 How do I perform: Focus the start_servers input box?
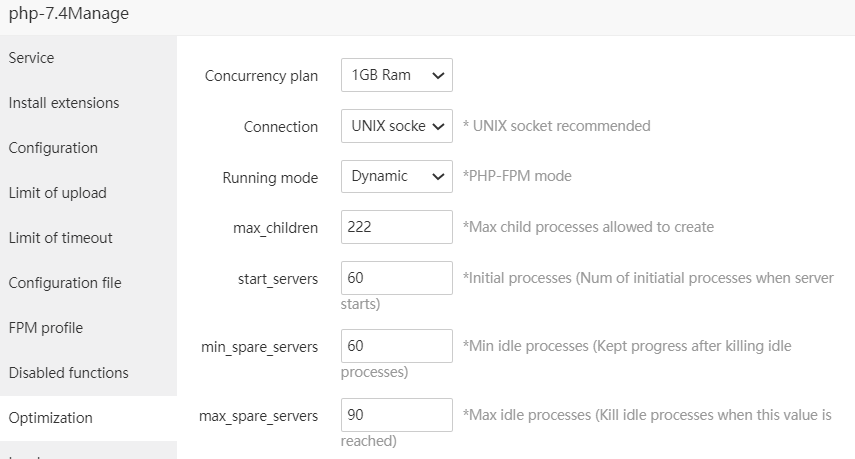click(396, 278)
